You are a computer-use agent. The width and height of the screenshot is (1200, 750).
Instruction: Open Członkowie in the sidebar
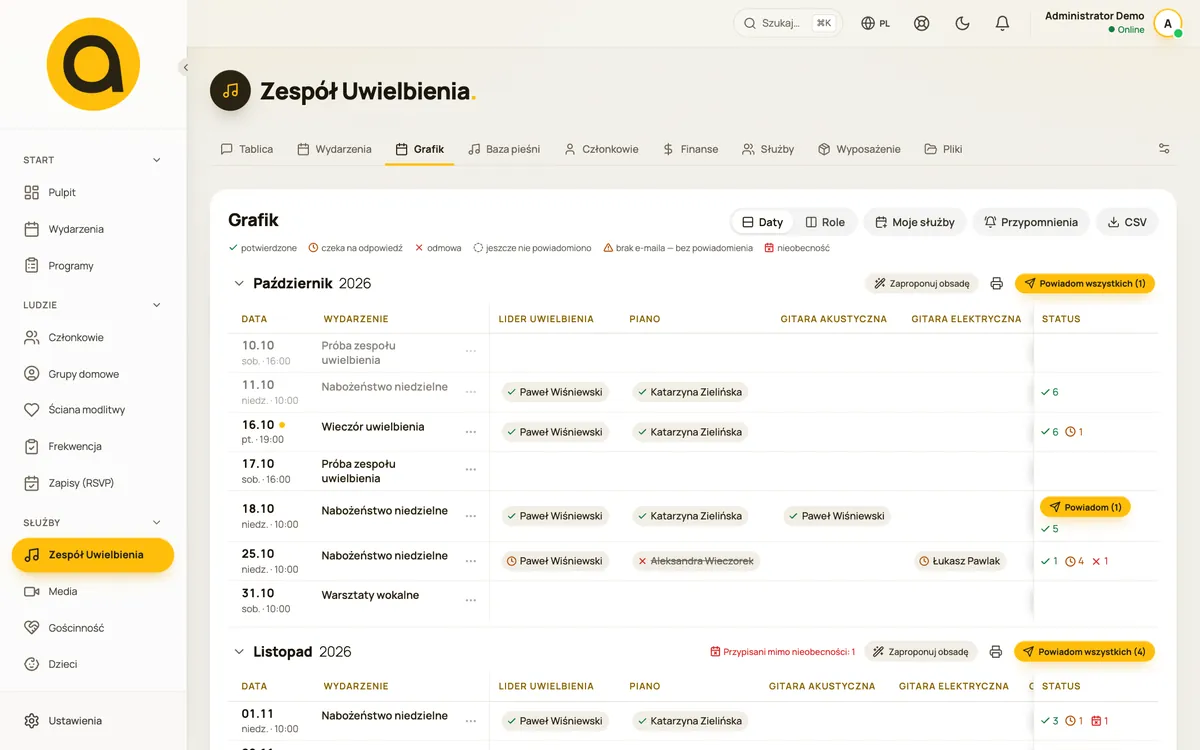(x=93, y=338)
